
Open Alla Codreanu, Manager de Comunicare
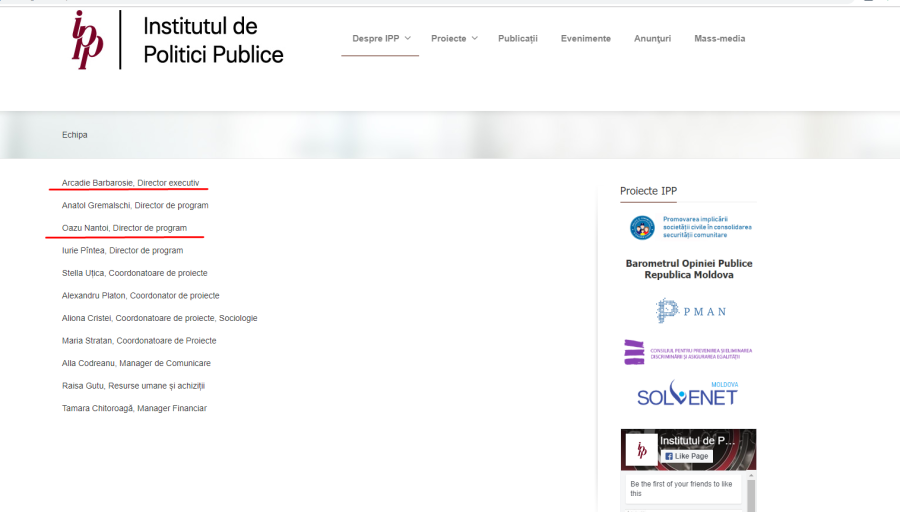pyautogui.click(x=136, y=363)
